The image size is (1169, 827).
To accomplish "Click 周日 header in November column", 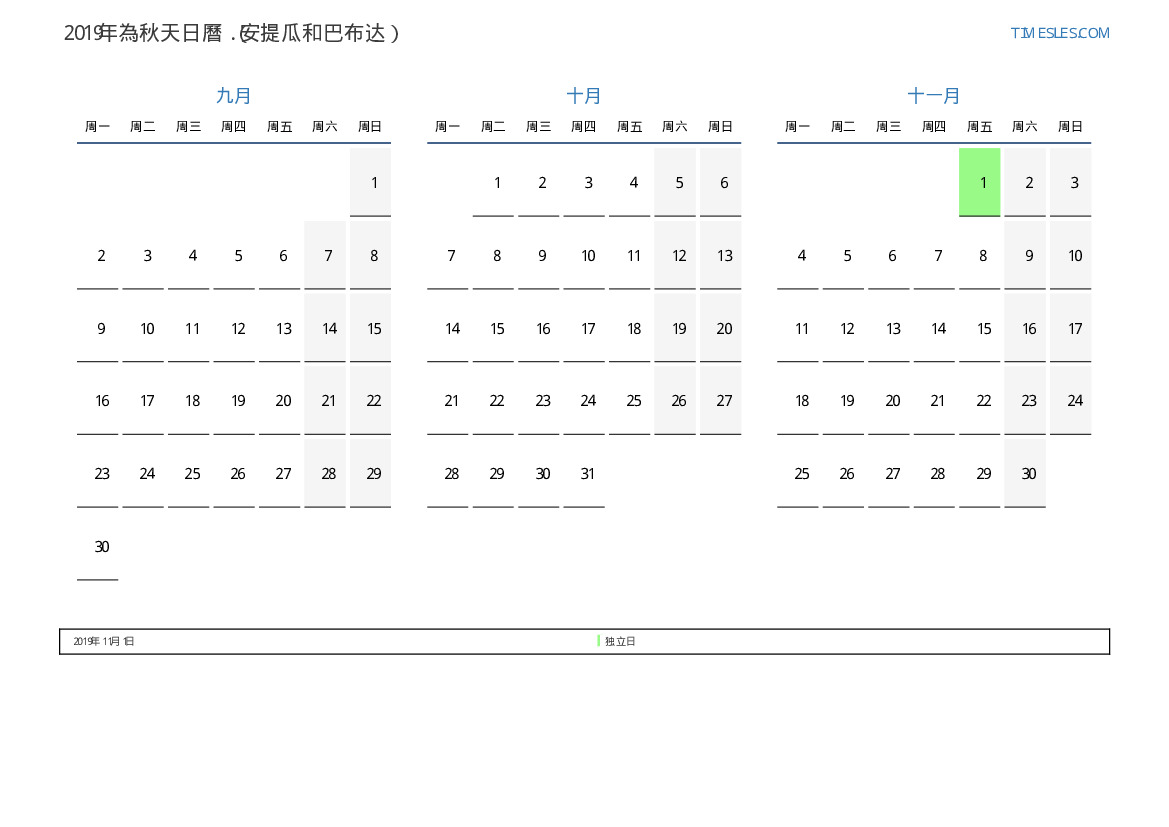I will [x=1071, y=127].
